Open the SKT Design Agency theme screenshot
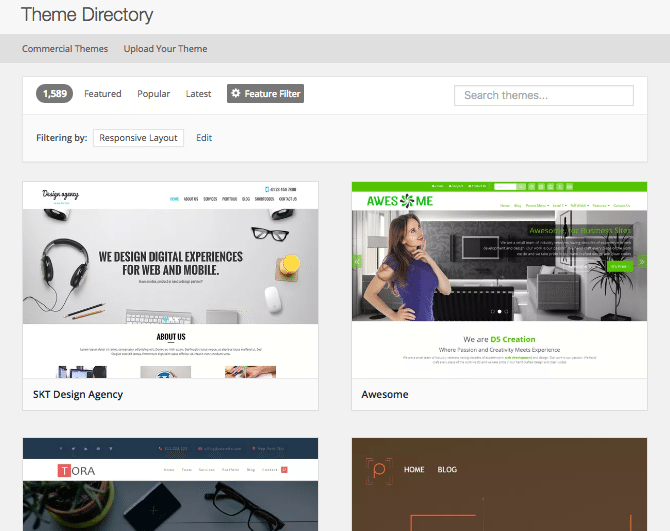 point(170,280)
